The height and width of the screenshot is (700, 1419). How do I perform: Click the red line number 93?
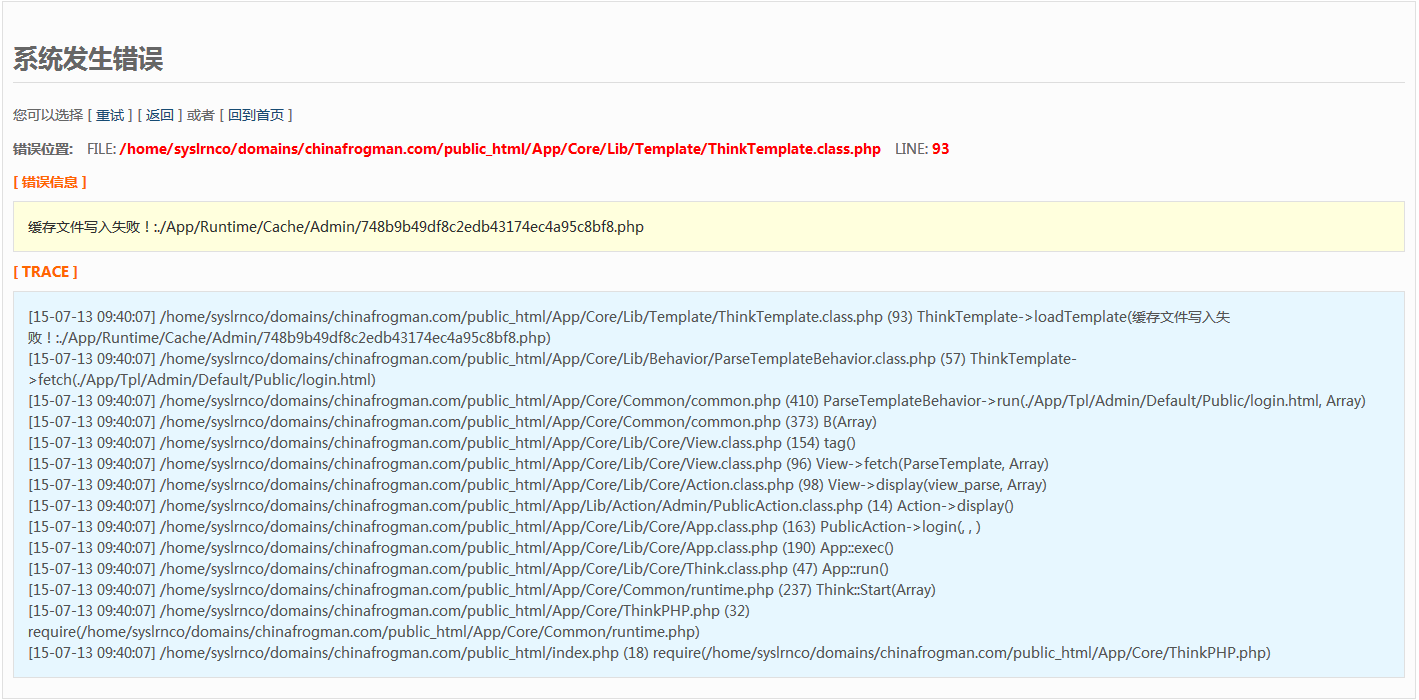pos(940,149)
